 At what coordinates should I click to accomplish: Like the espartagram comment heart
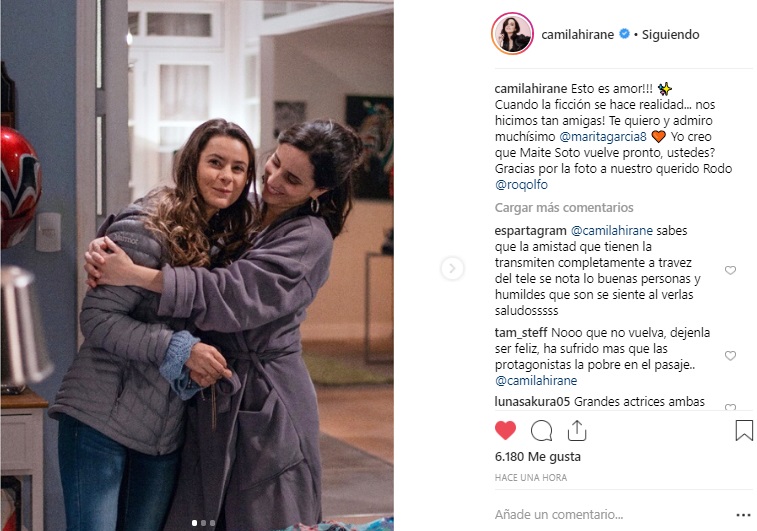click(730, 270)
